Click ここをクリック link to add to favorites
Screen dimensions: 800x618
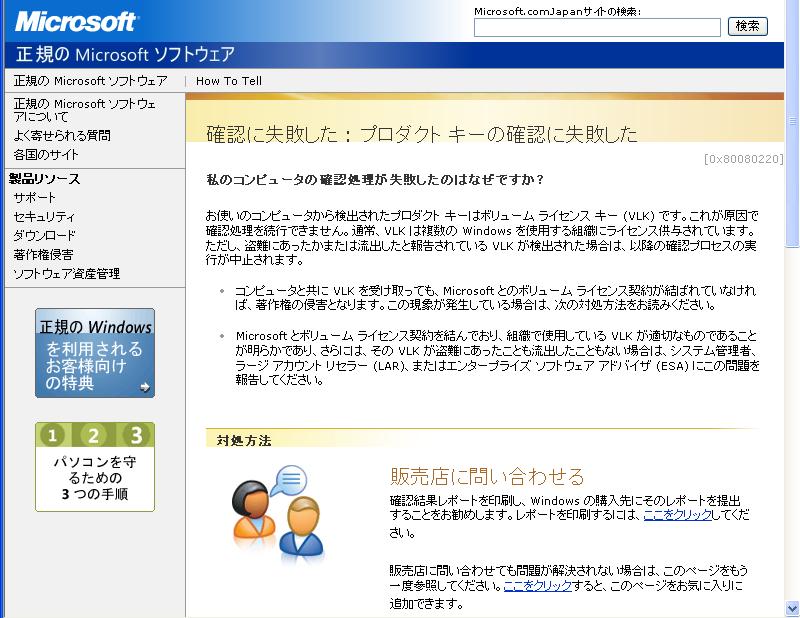(x=537, y=586)
